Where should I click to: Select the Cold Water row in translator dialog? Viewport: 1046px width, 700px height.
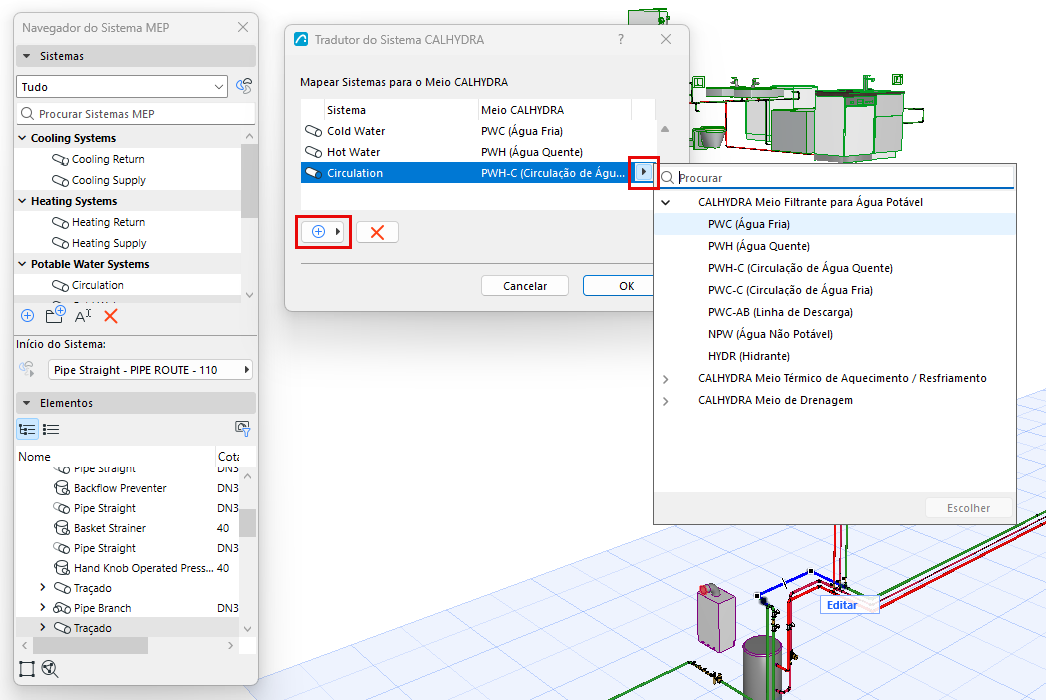478,131
